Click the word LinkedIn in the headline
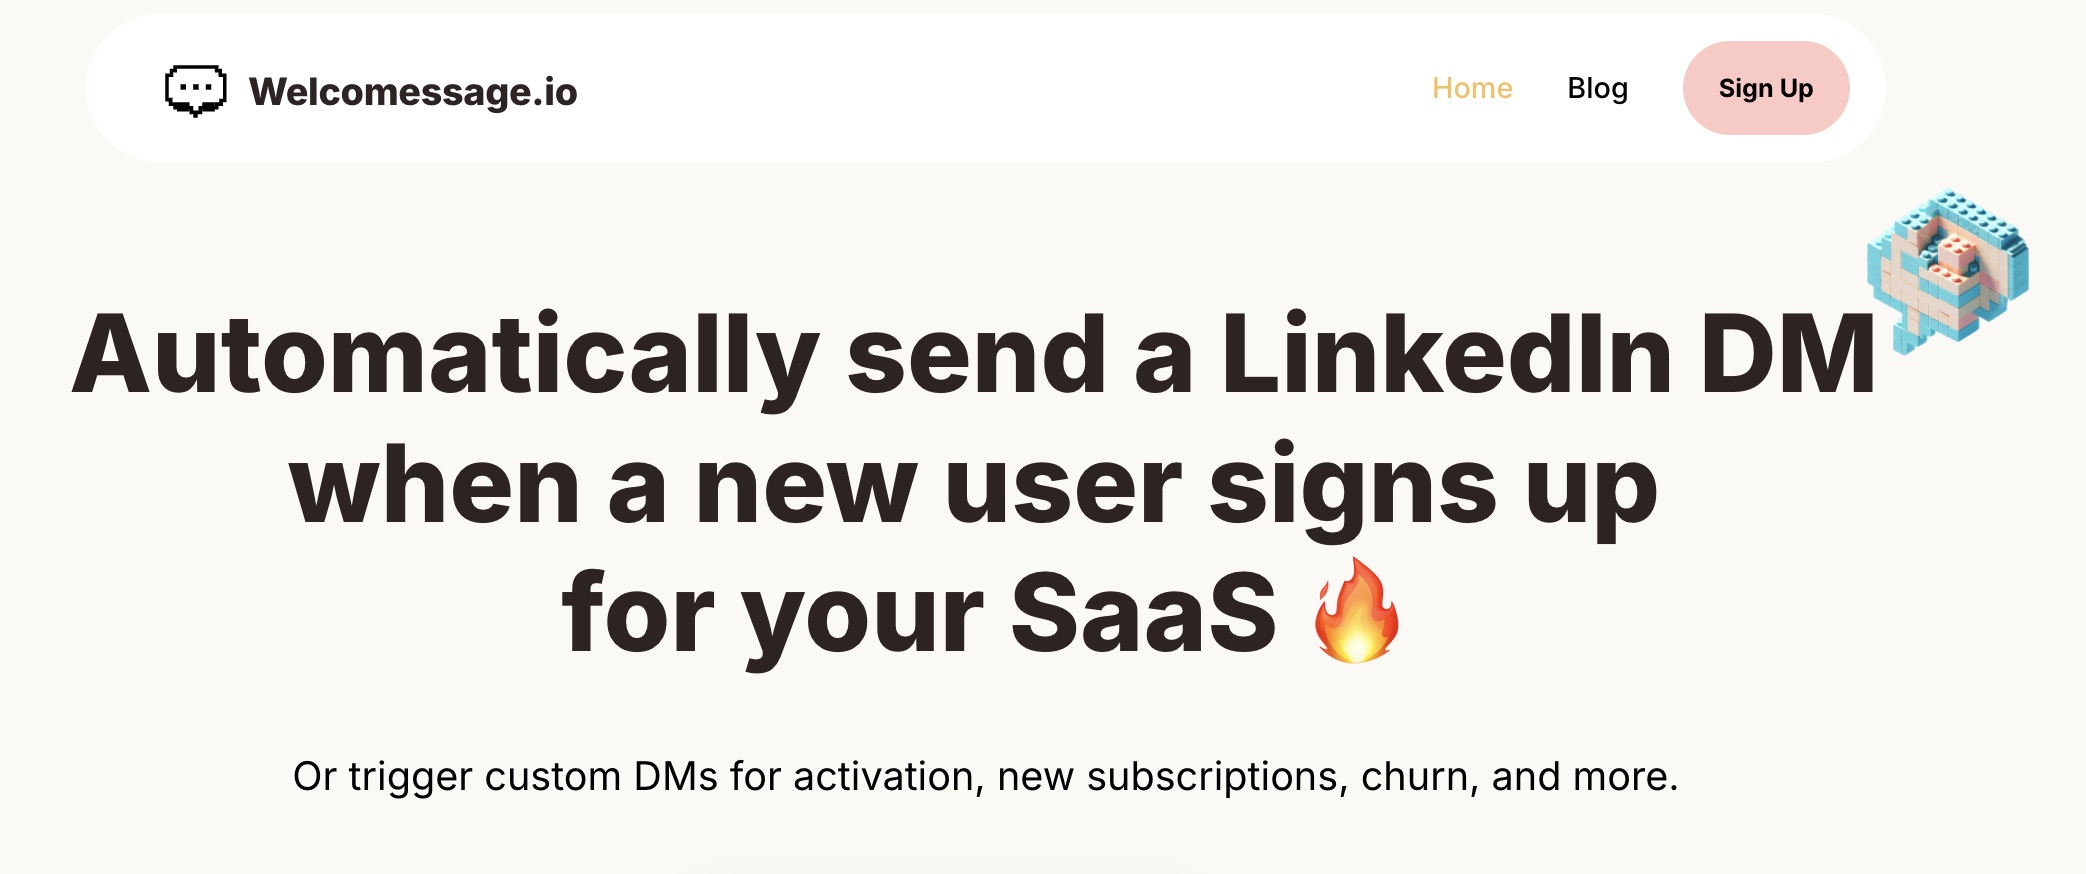This screenshot has height=874, width=2086. 1446,356
